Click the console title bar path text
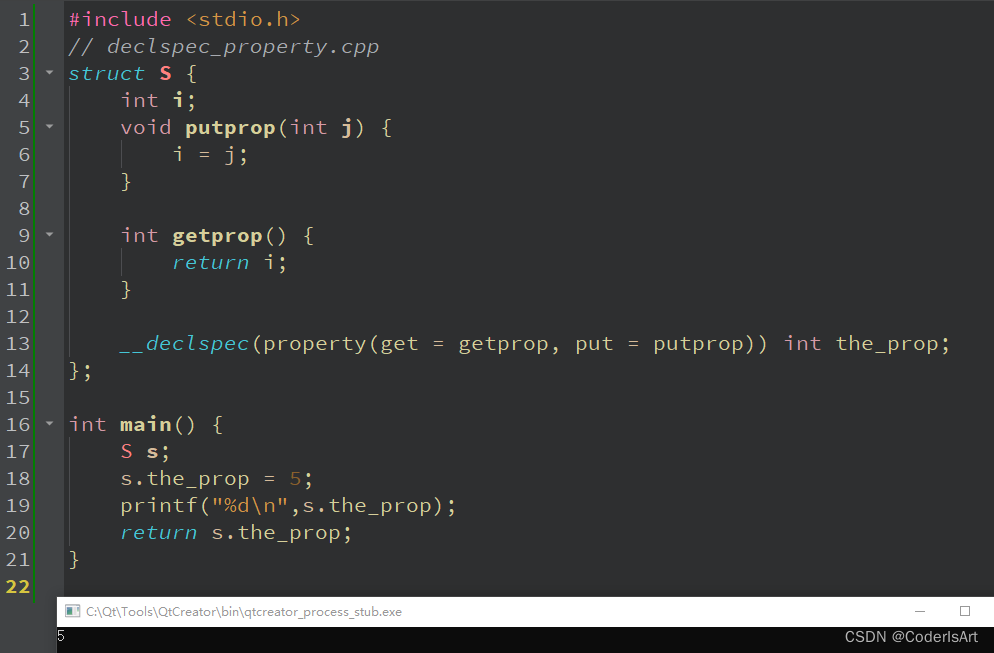The image size is (994, 653). 240,610
